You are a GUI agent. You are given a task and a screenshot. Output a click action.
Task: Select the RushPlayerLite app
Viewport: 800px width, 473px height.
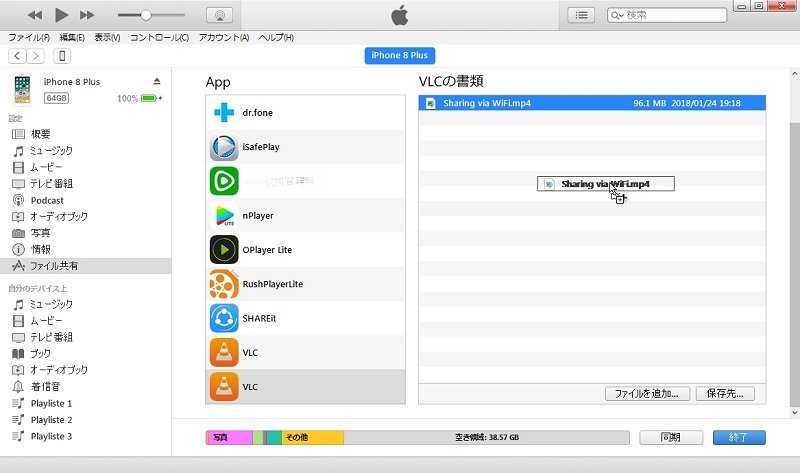point(306,284)
